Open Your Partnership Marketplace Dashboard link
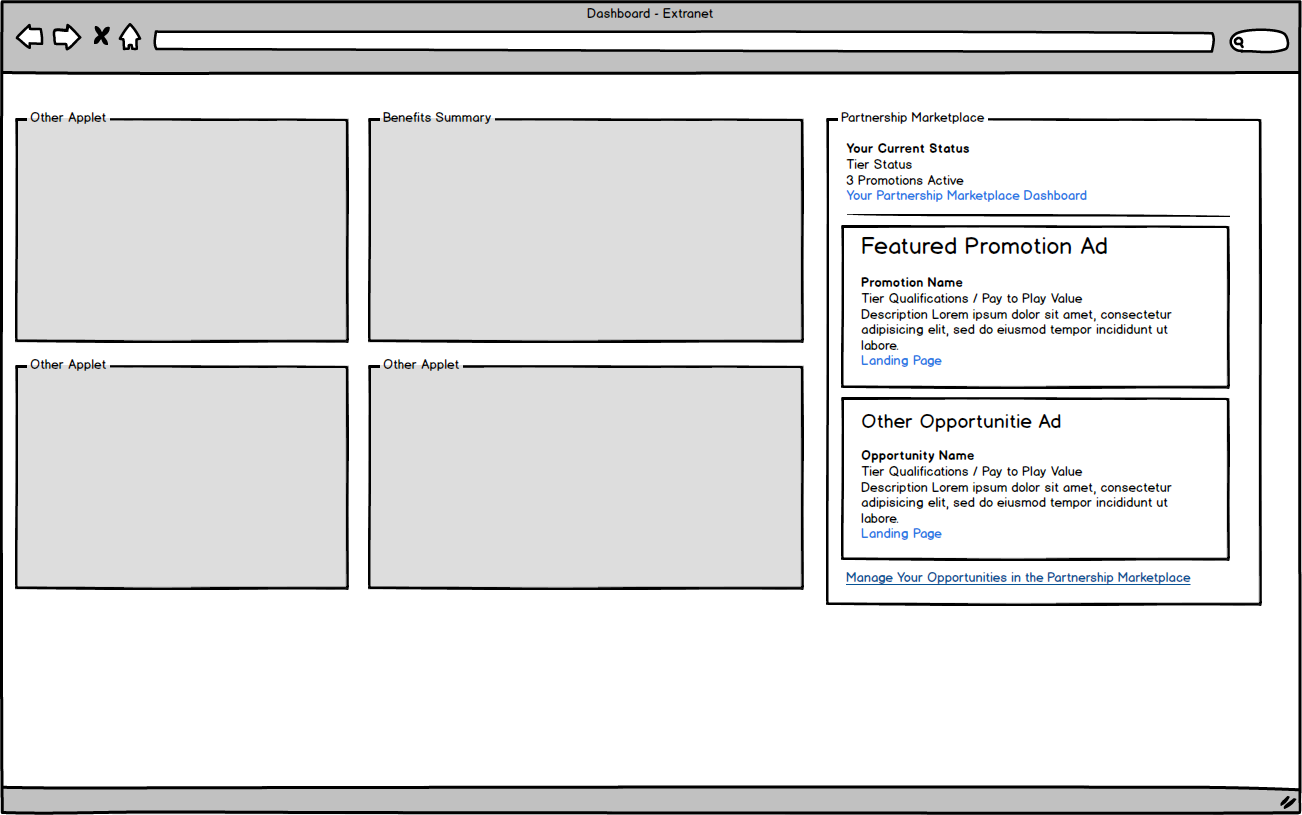This screenshot has height=815, width=1302. pyautogui.click(x=966, y=196)
